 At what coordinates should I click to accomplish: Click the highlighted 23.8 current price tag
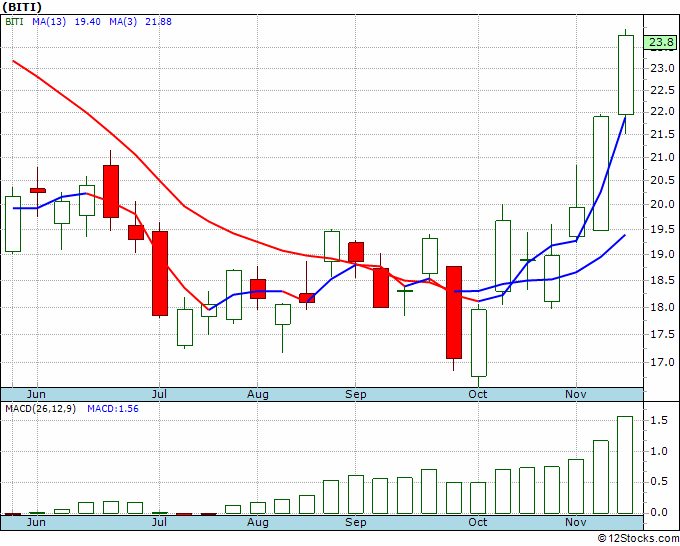(x=661, y=43)
